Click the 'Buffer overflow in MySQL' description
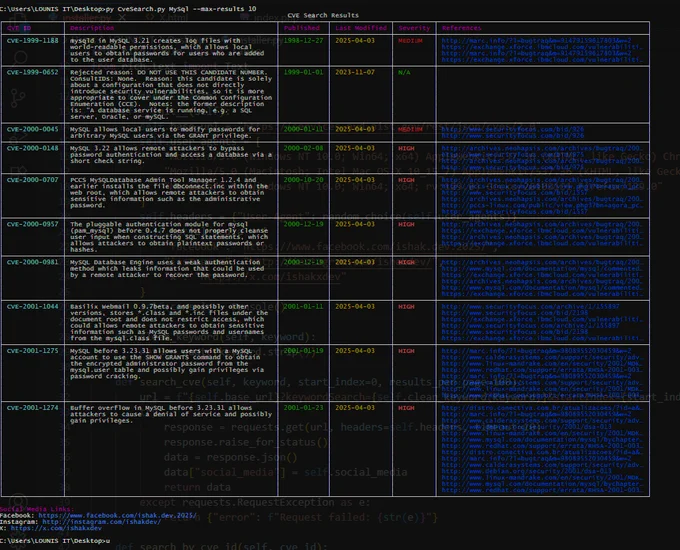Screen dimensions: 680x550 click(171, 414)
